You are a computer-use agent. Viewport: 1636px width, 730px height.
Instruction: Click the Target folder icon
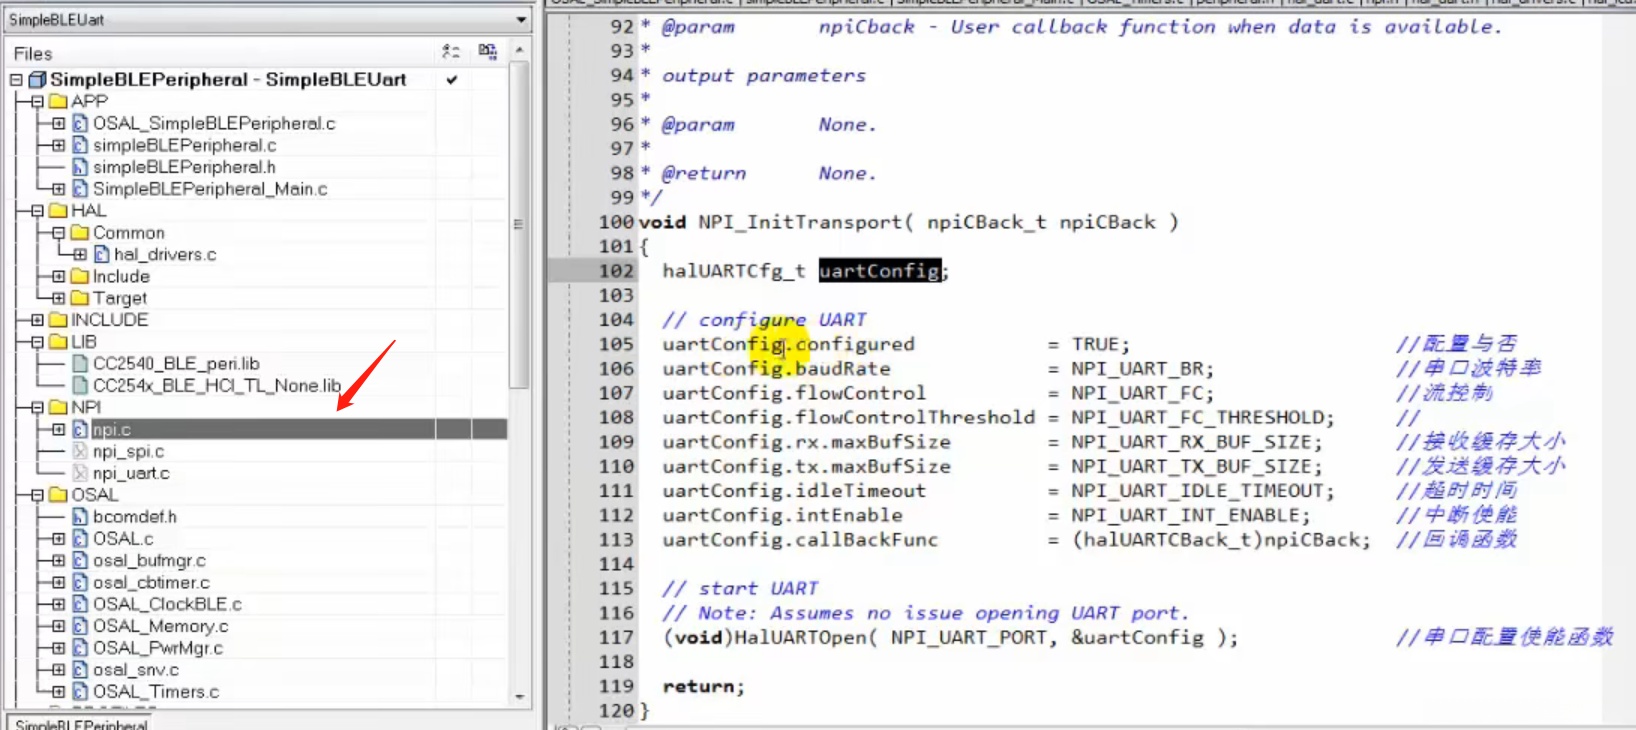(81, 298)
